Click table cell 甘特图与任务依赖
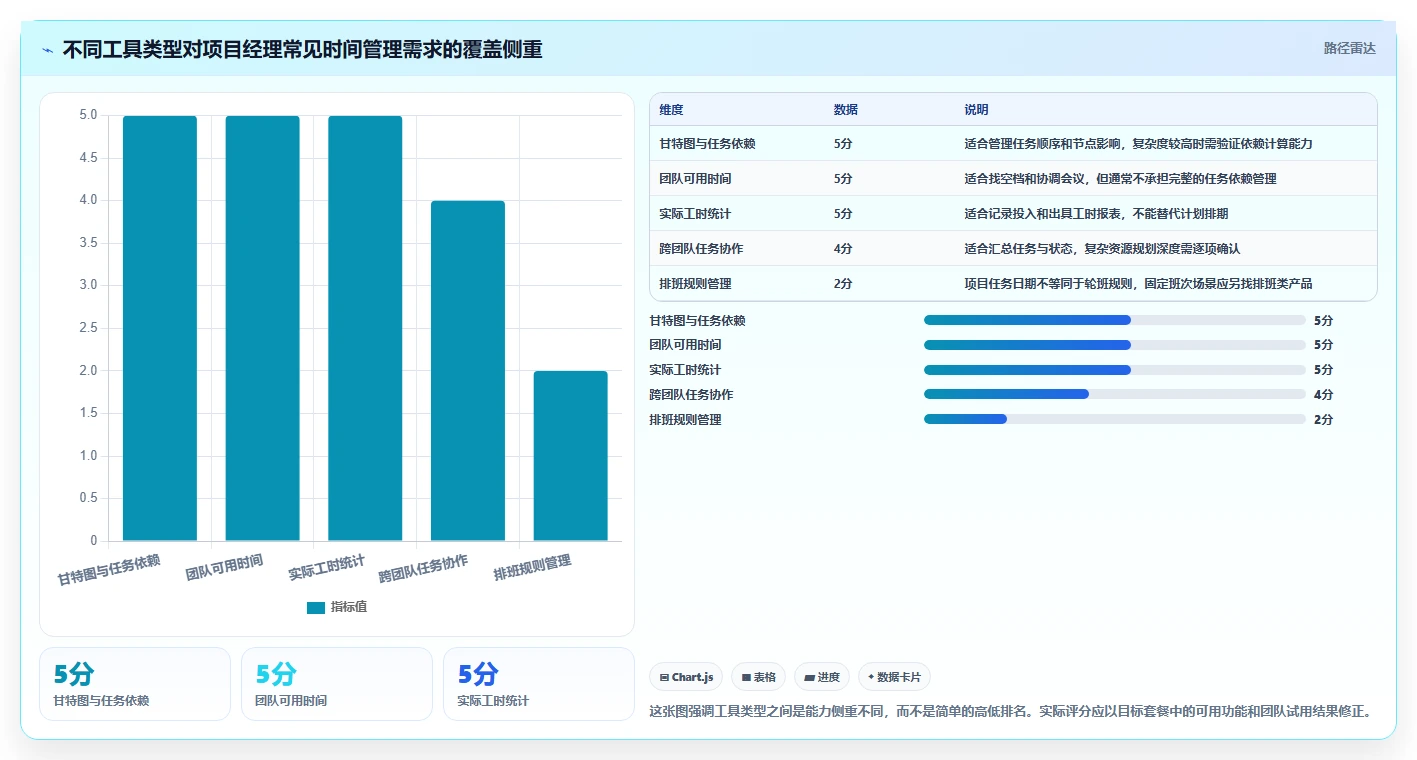Viewport: 1417px width, 760px height. point(707,144)
